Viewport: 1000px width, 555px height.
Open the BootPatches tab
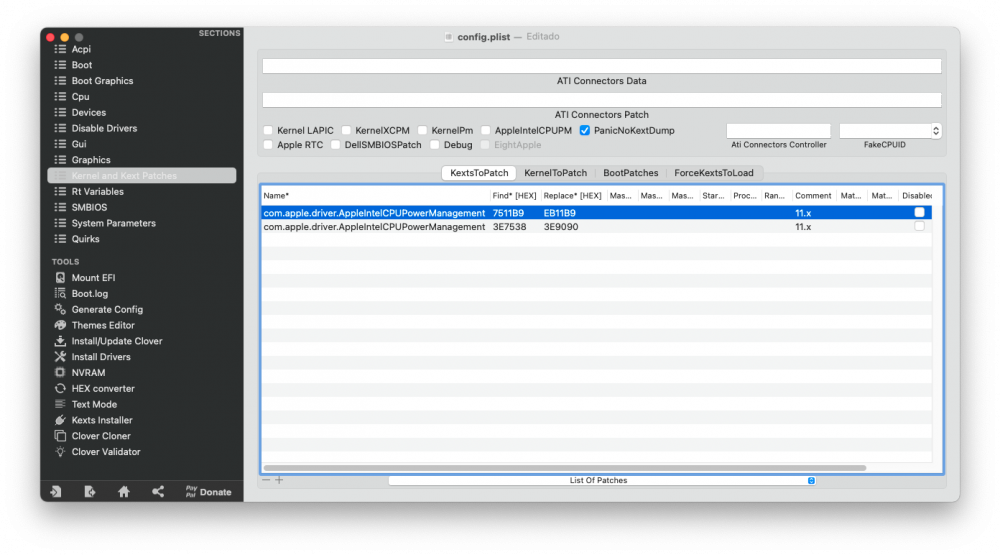(631, 173)
